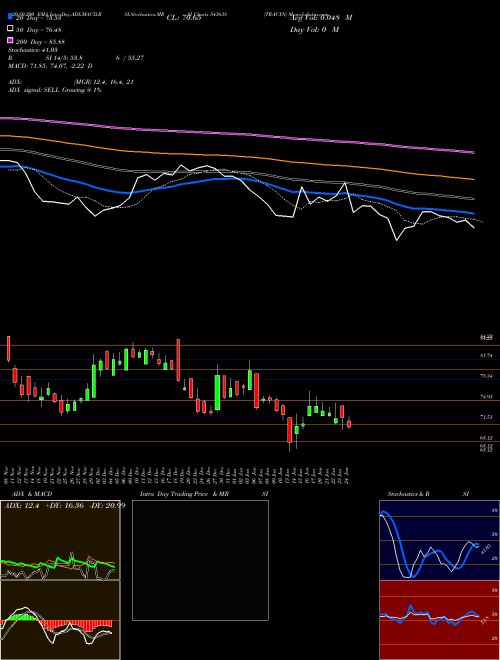Open the red RSI chart panel
This screenshot has width=500, height=660.
coord(439,620)
